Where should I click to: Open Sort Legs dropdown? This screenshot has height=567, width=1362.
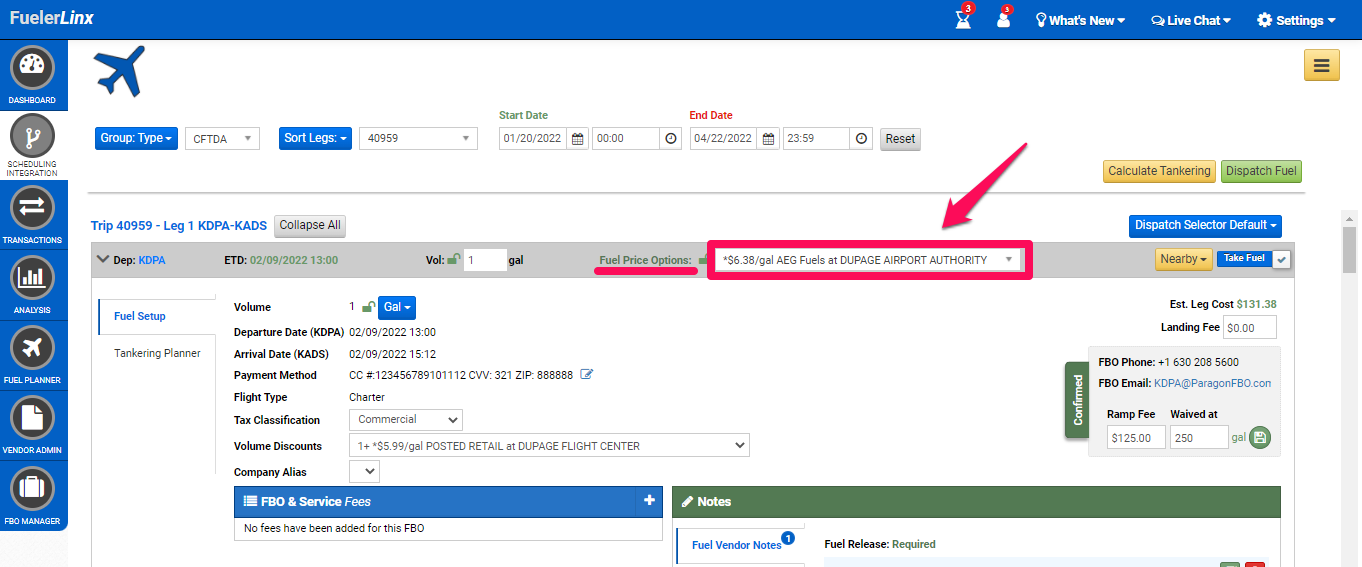click(x=315, y=138)
